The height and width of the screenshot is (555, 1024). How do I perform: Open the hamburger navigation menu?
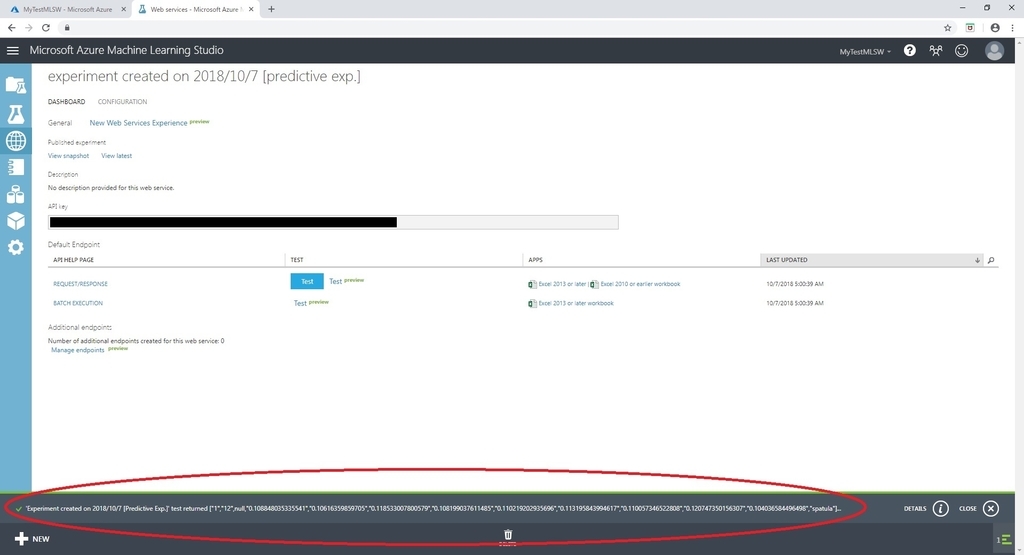[12, 50]
